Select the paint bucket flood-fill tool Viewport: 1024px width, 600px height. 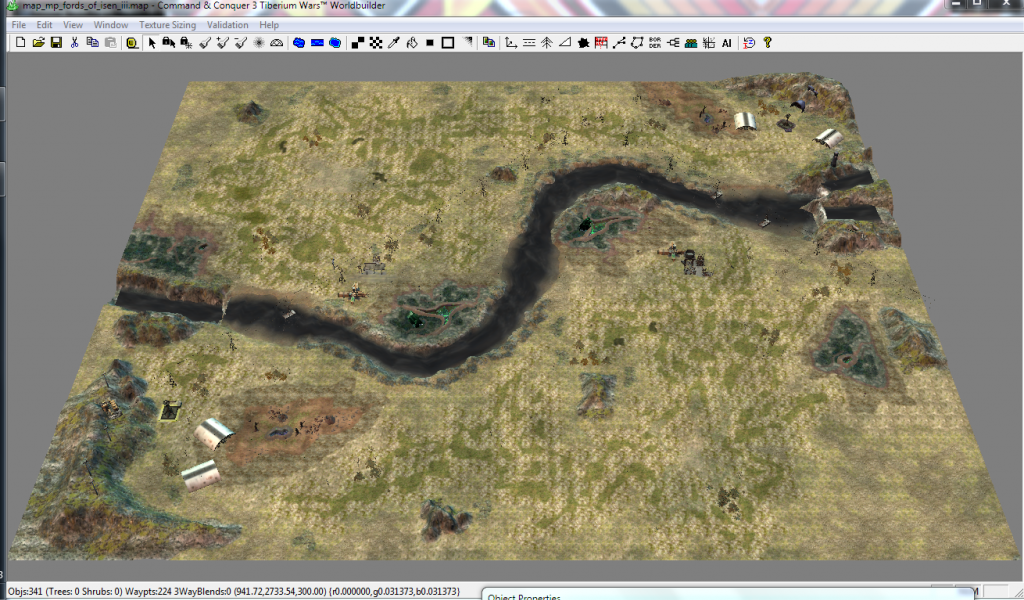pyautogui.click(x=412, y=43)
